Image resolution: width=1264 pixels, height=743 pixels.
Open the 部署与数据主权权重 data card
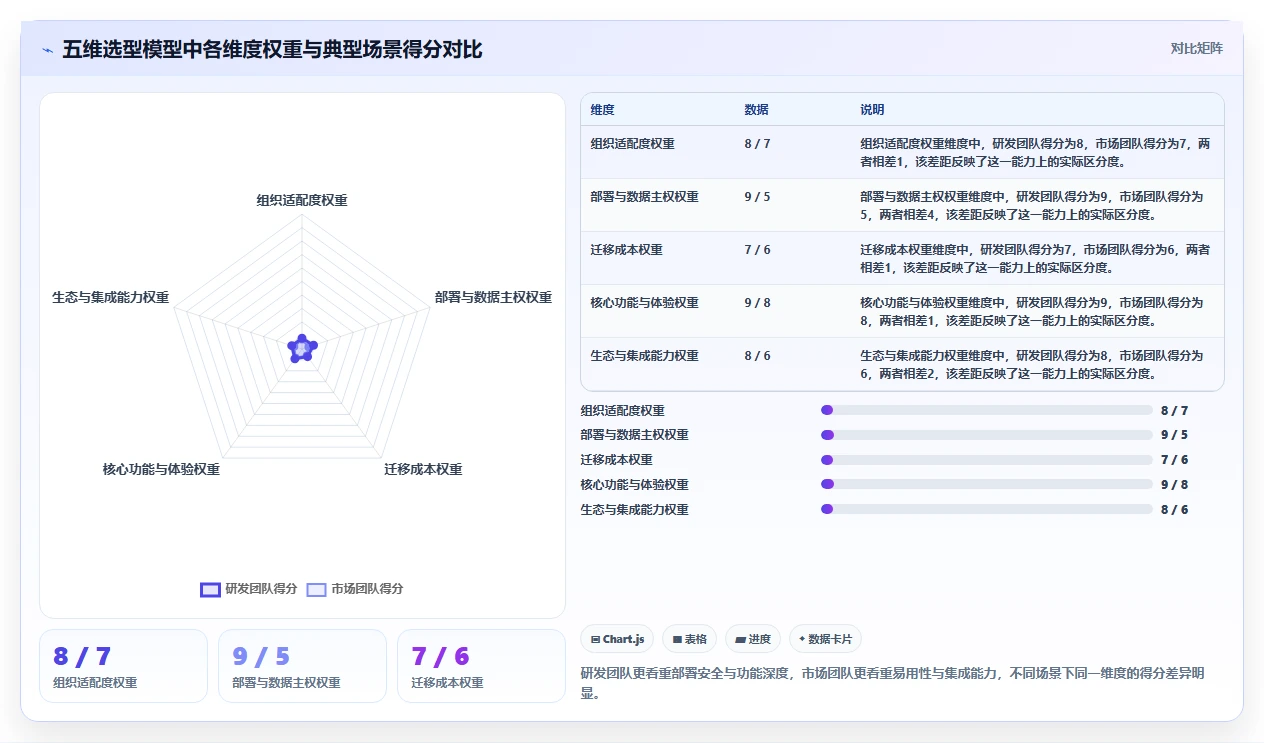point(302,666)
